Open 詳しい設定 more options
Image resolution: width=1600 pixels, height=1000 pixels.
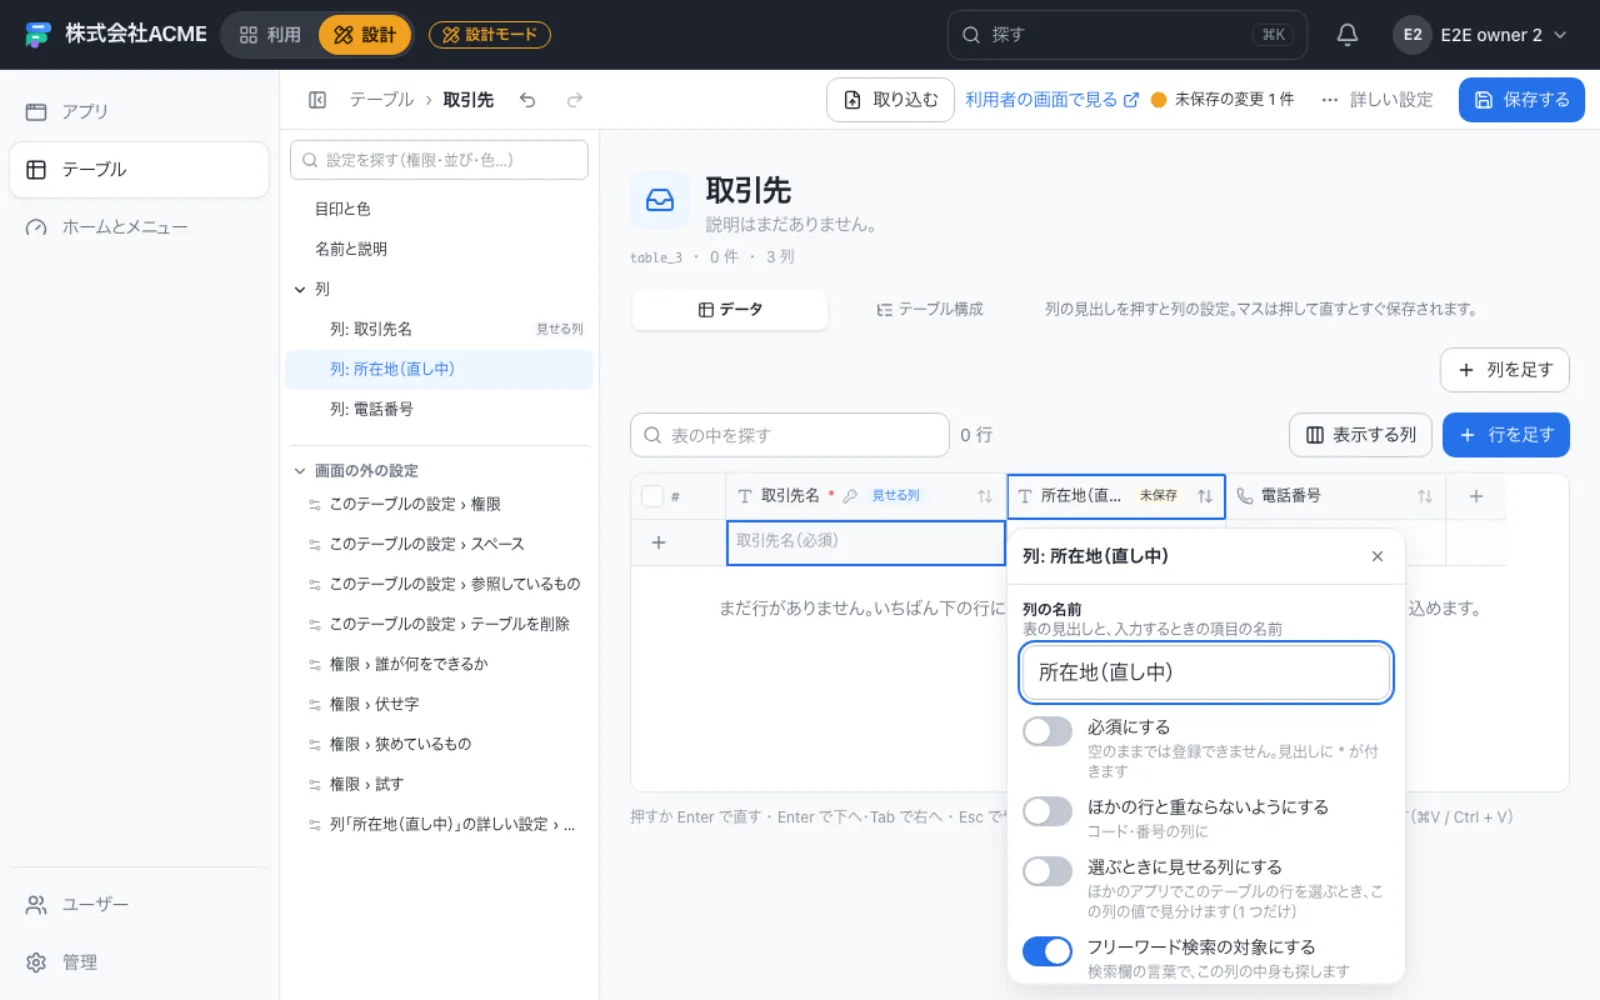(x=1378, y=100)
